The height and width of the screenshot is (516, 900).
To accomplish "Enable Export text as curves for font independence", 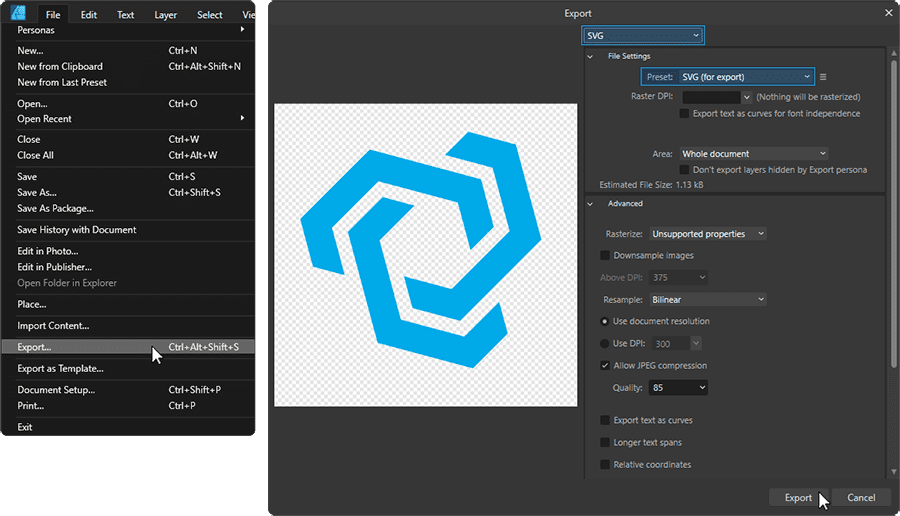I will click(684, 114).
